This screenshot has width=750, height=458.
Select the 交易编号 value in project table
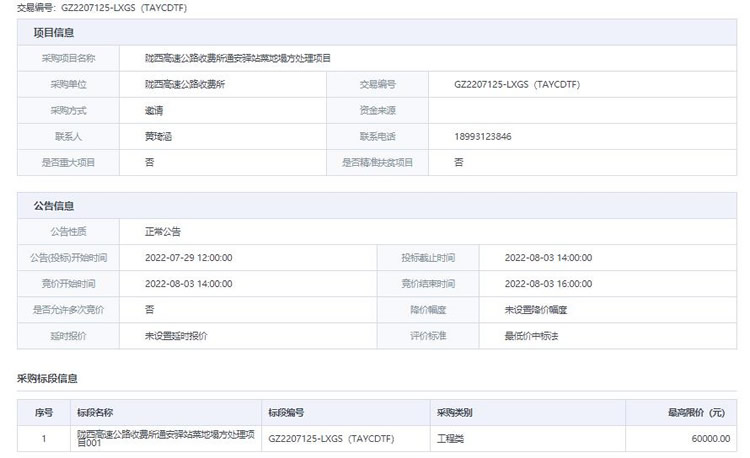click(516, 85)
